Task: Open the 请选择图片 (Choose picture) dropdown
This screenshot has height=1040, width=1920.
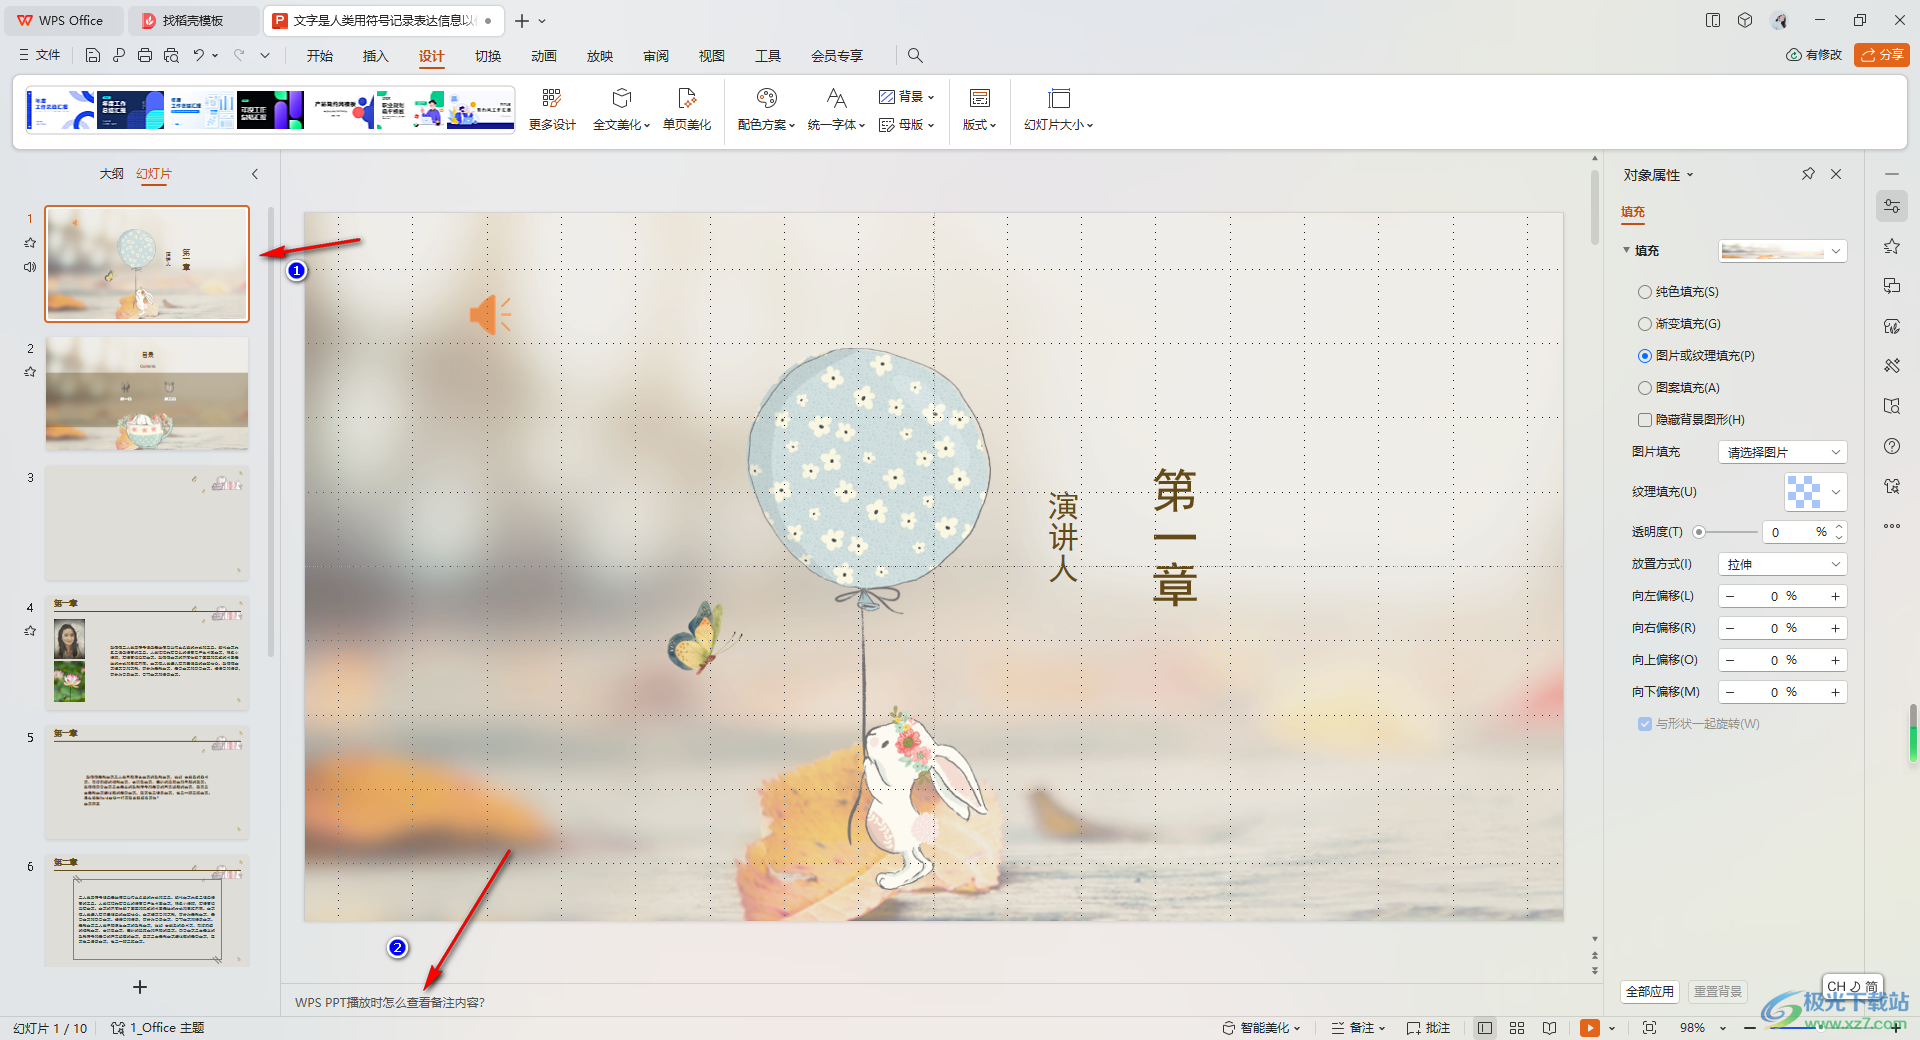Action: click(x=1782, y=452)
